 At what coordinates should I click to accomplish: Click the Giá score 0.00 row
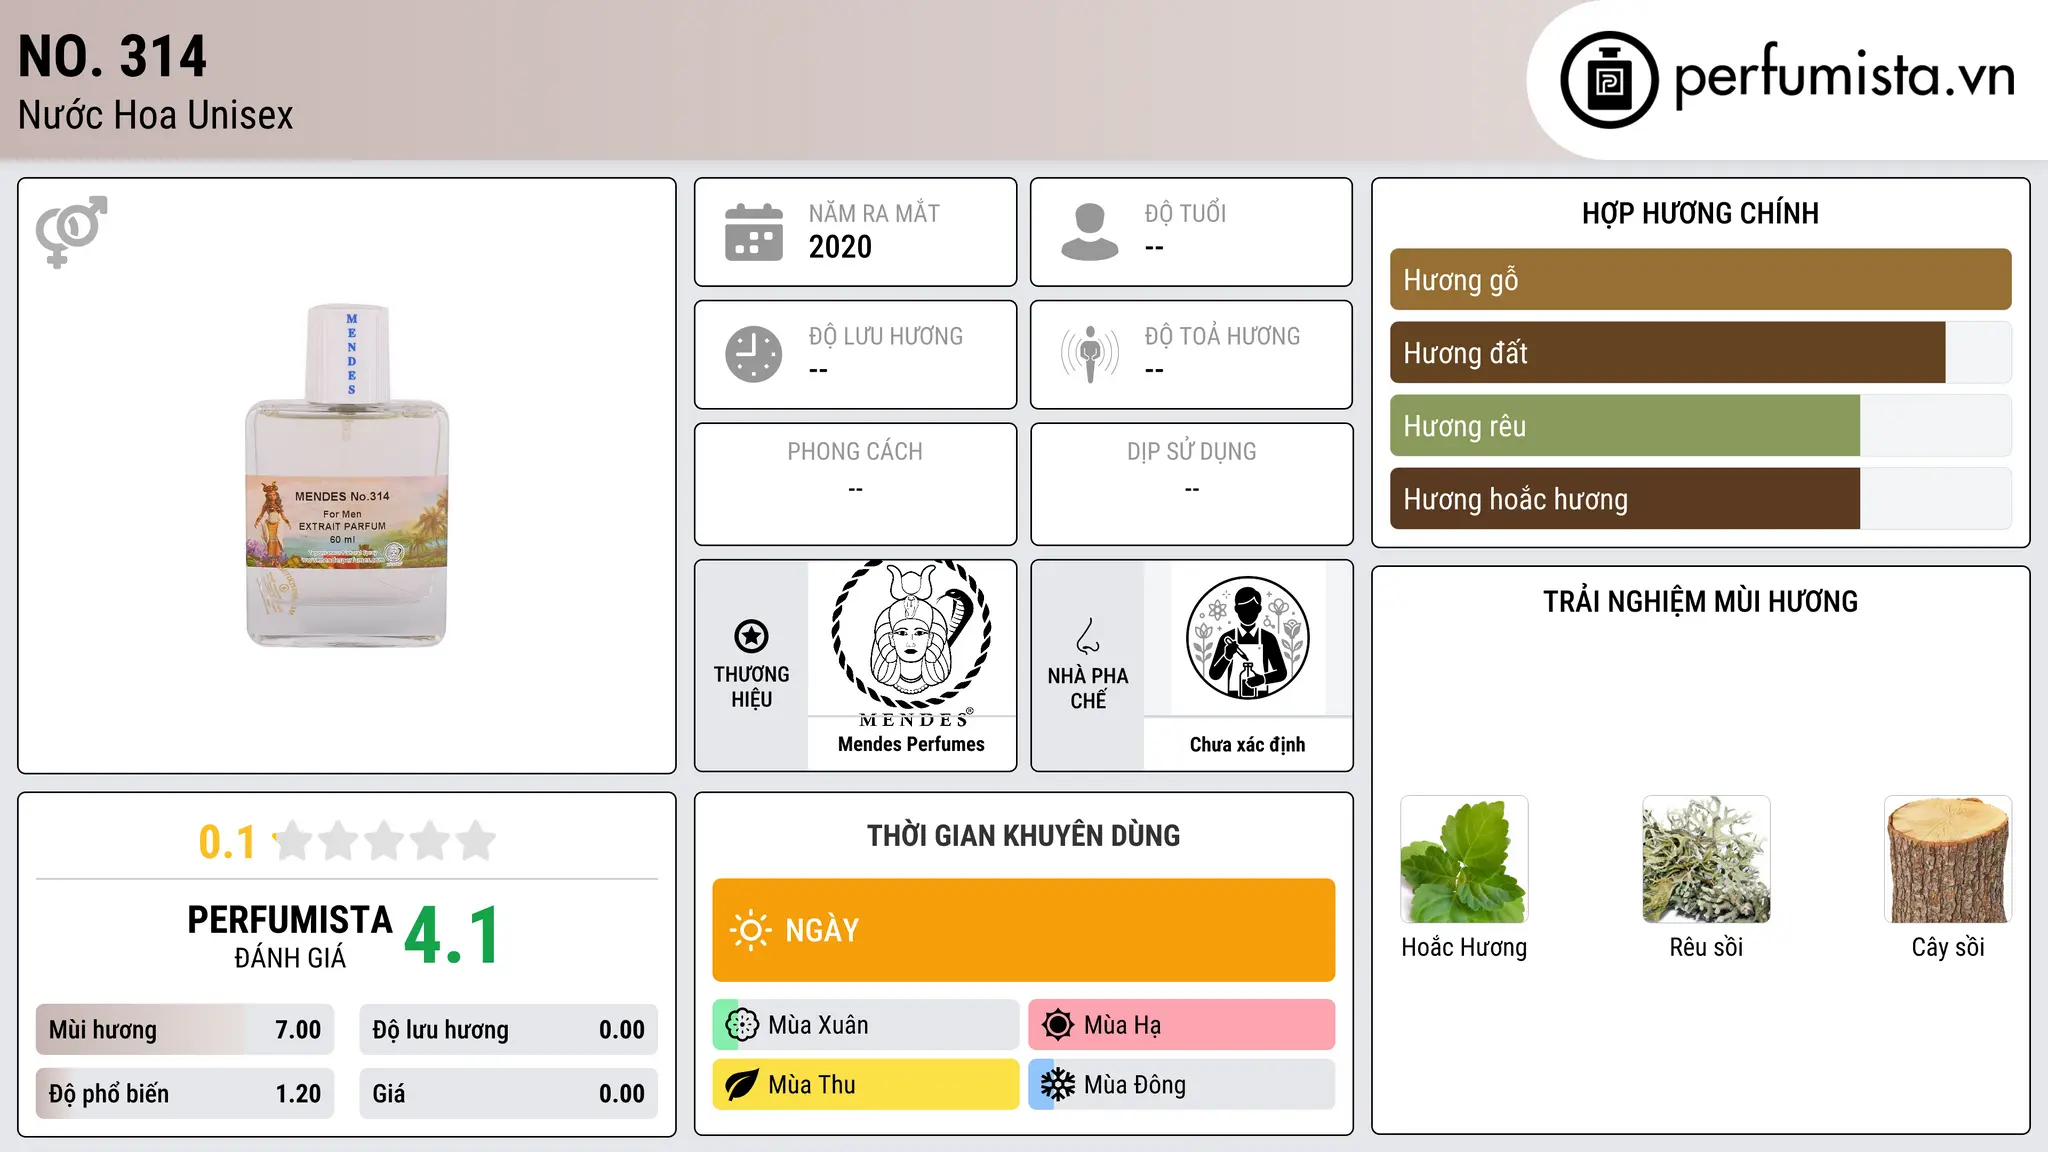click(508, 1094)
